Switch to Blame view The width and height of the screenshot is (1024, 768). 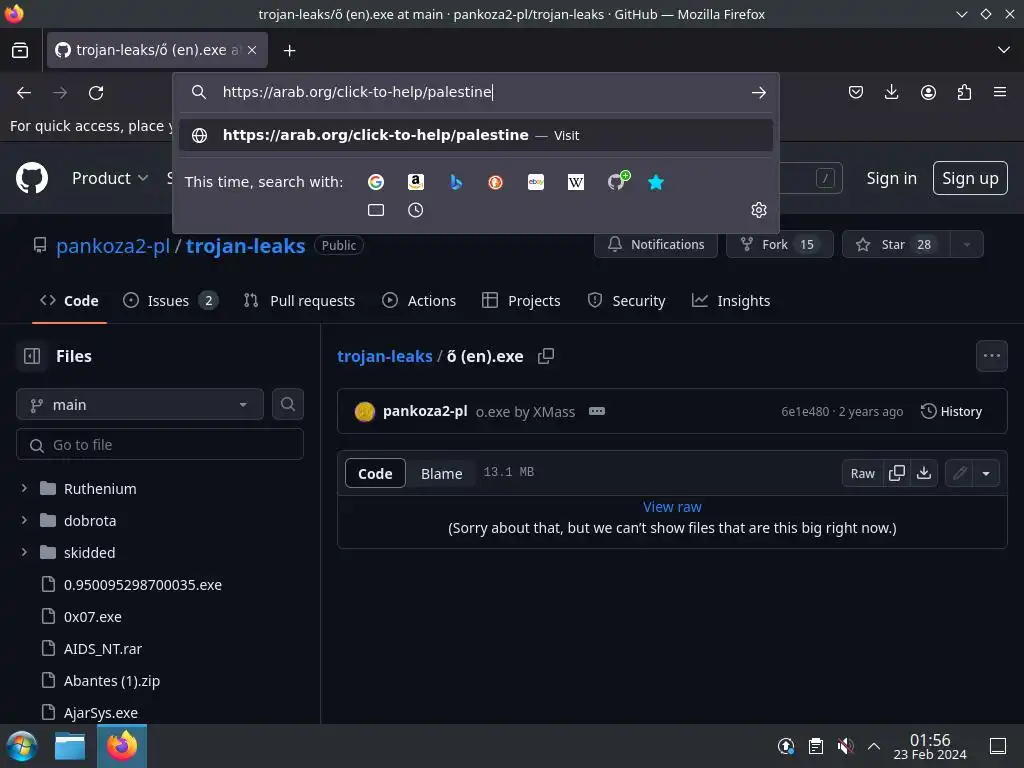(x=441, y=473)
